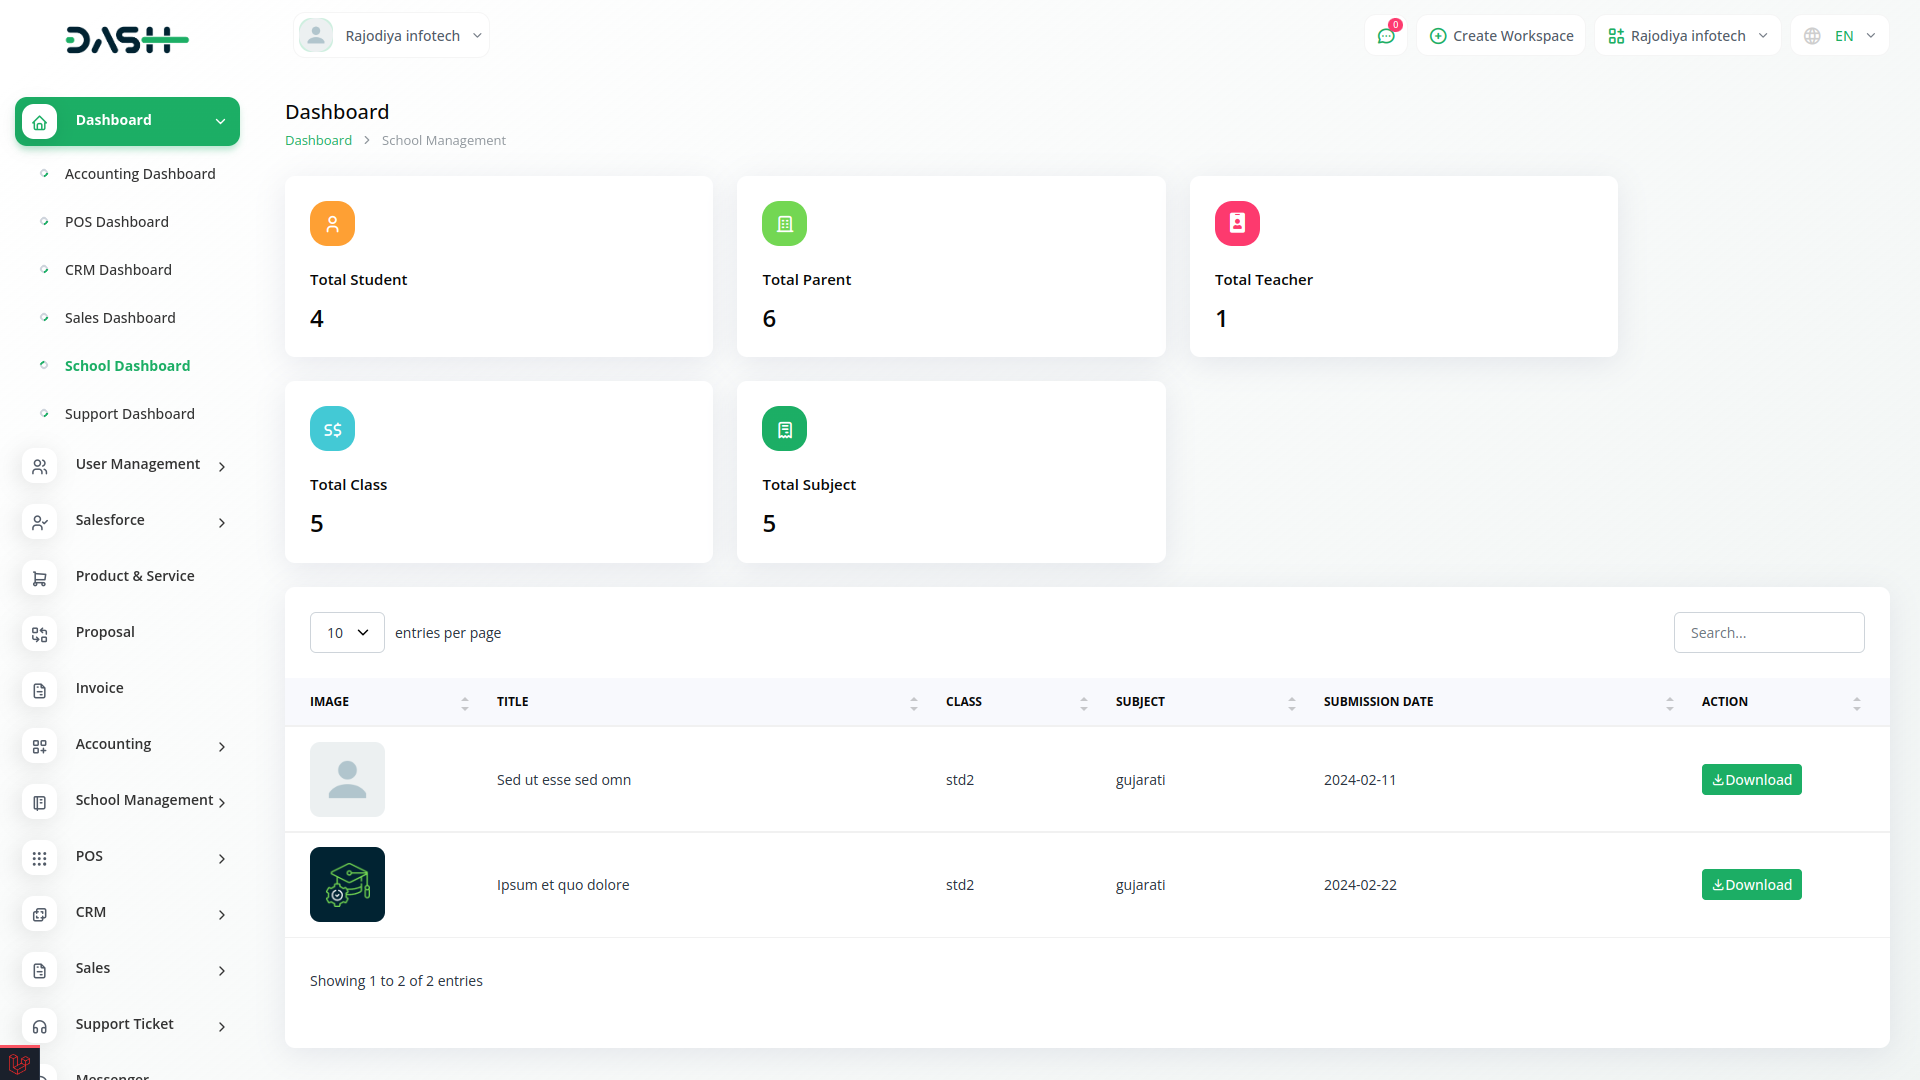
Task: Open the EN language dropdown
Action: tap(1842, 36)
